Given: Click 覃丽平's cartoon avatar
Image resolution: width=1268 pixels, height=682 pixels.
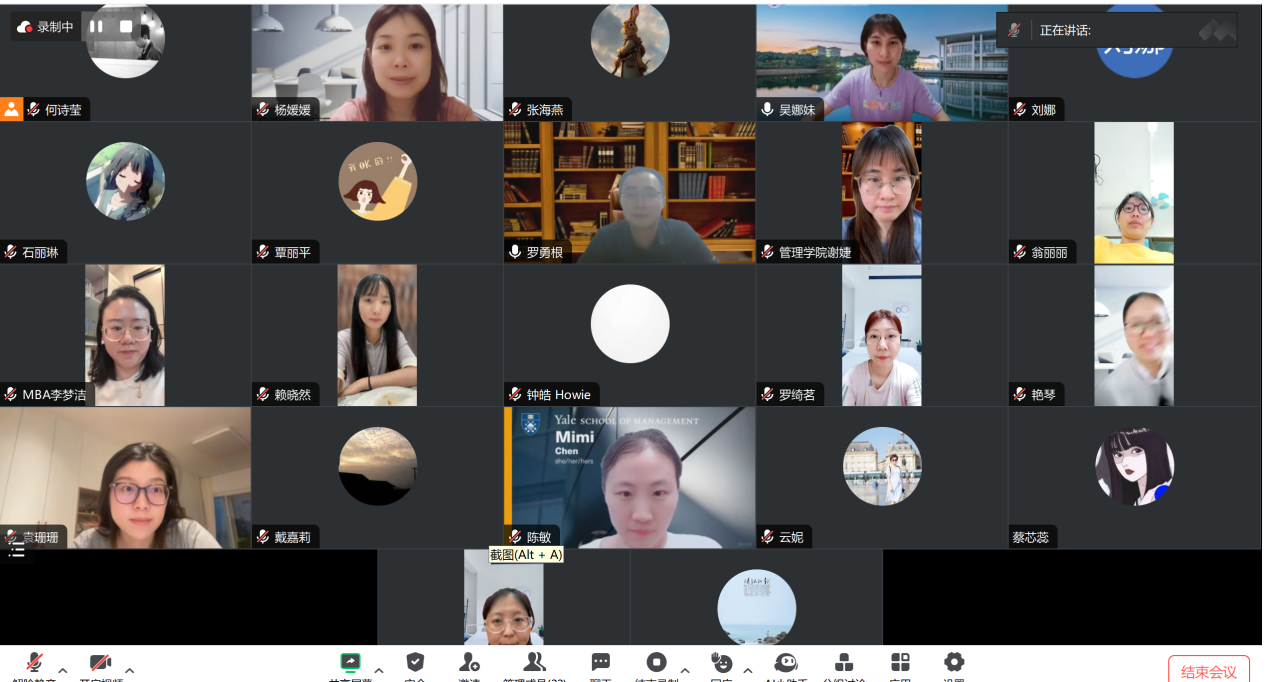Looking at the screenshot, I should 377,181.
